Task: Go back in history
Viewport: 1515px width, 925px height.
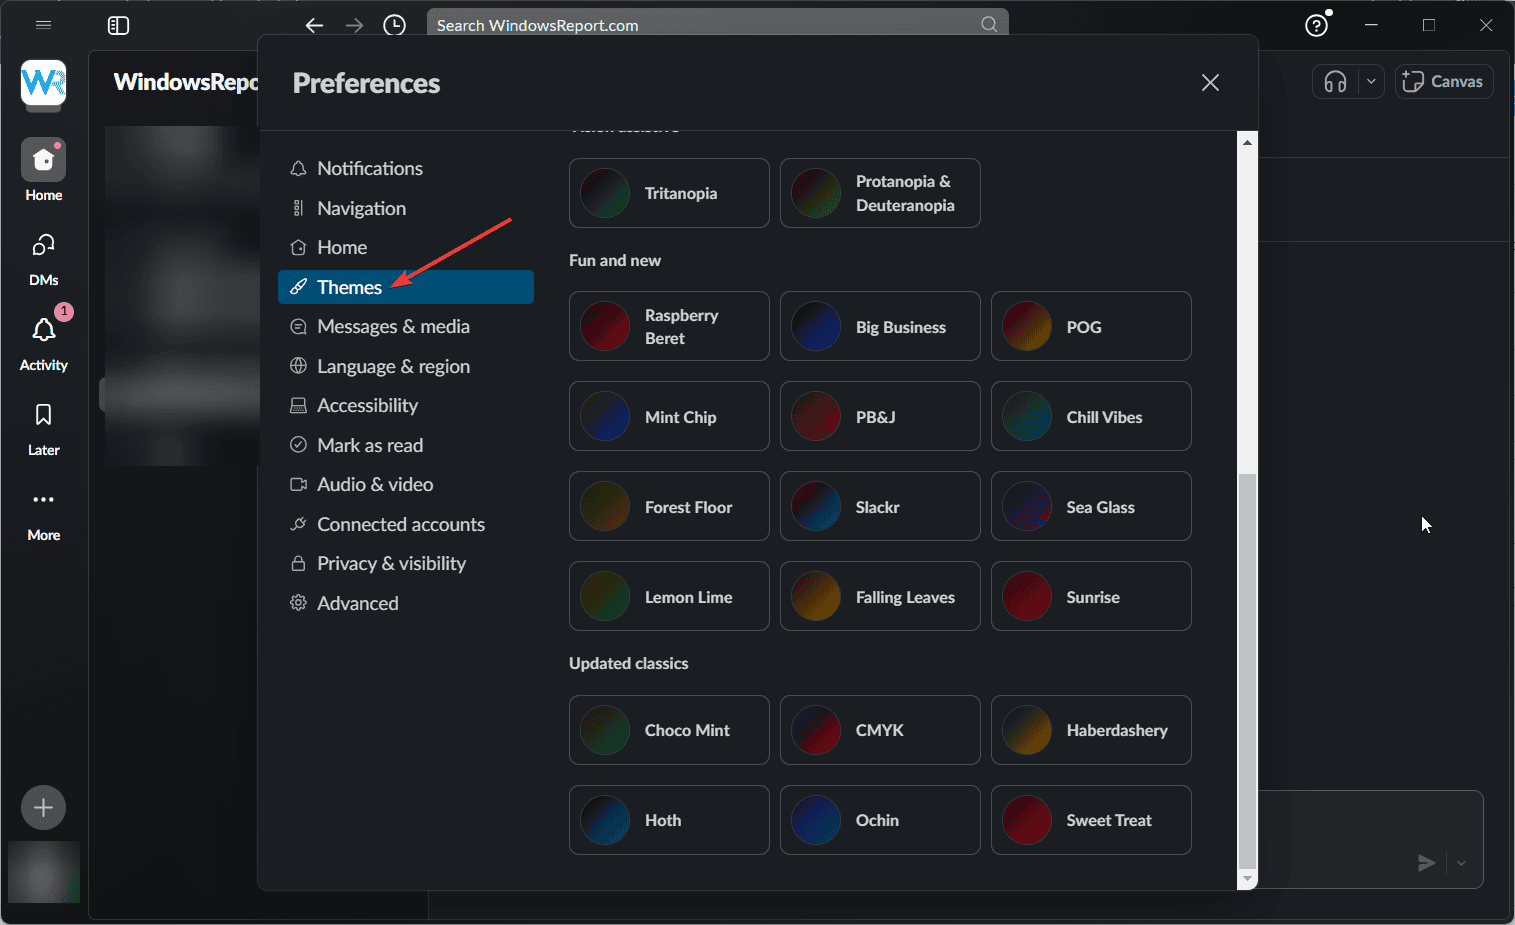Action: coord(315,25)
